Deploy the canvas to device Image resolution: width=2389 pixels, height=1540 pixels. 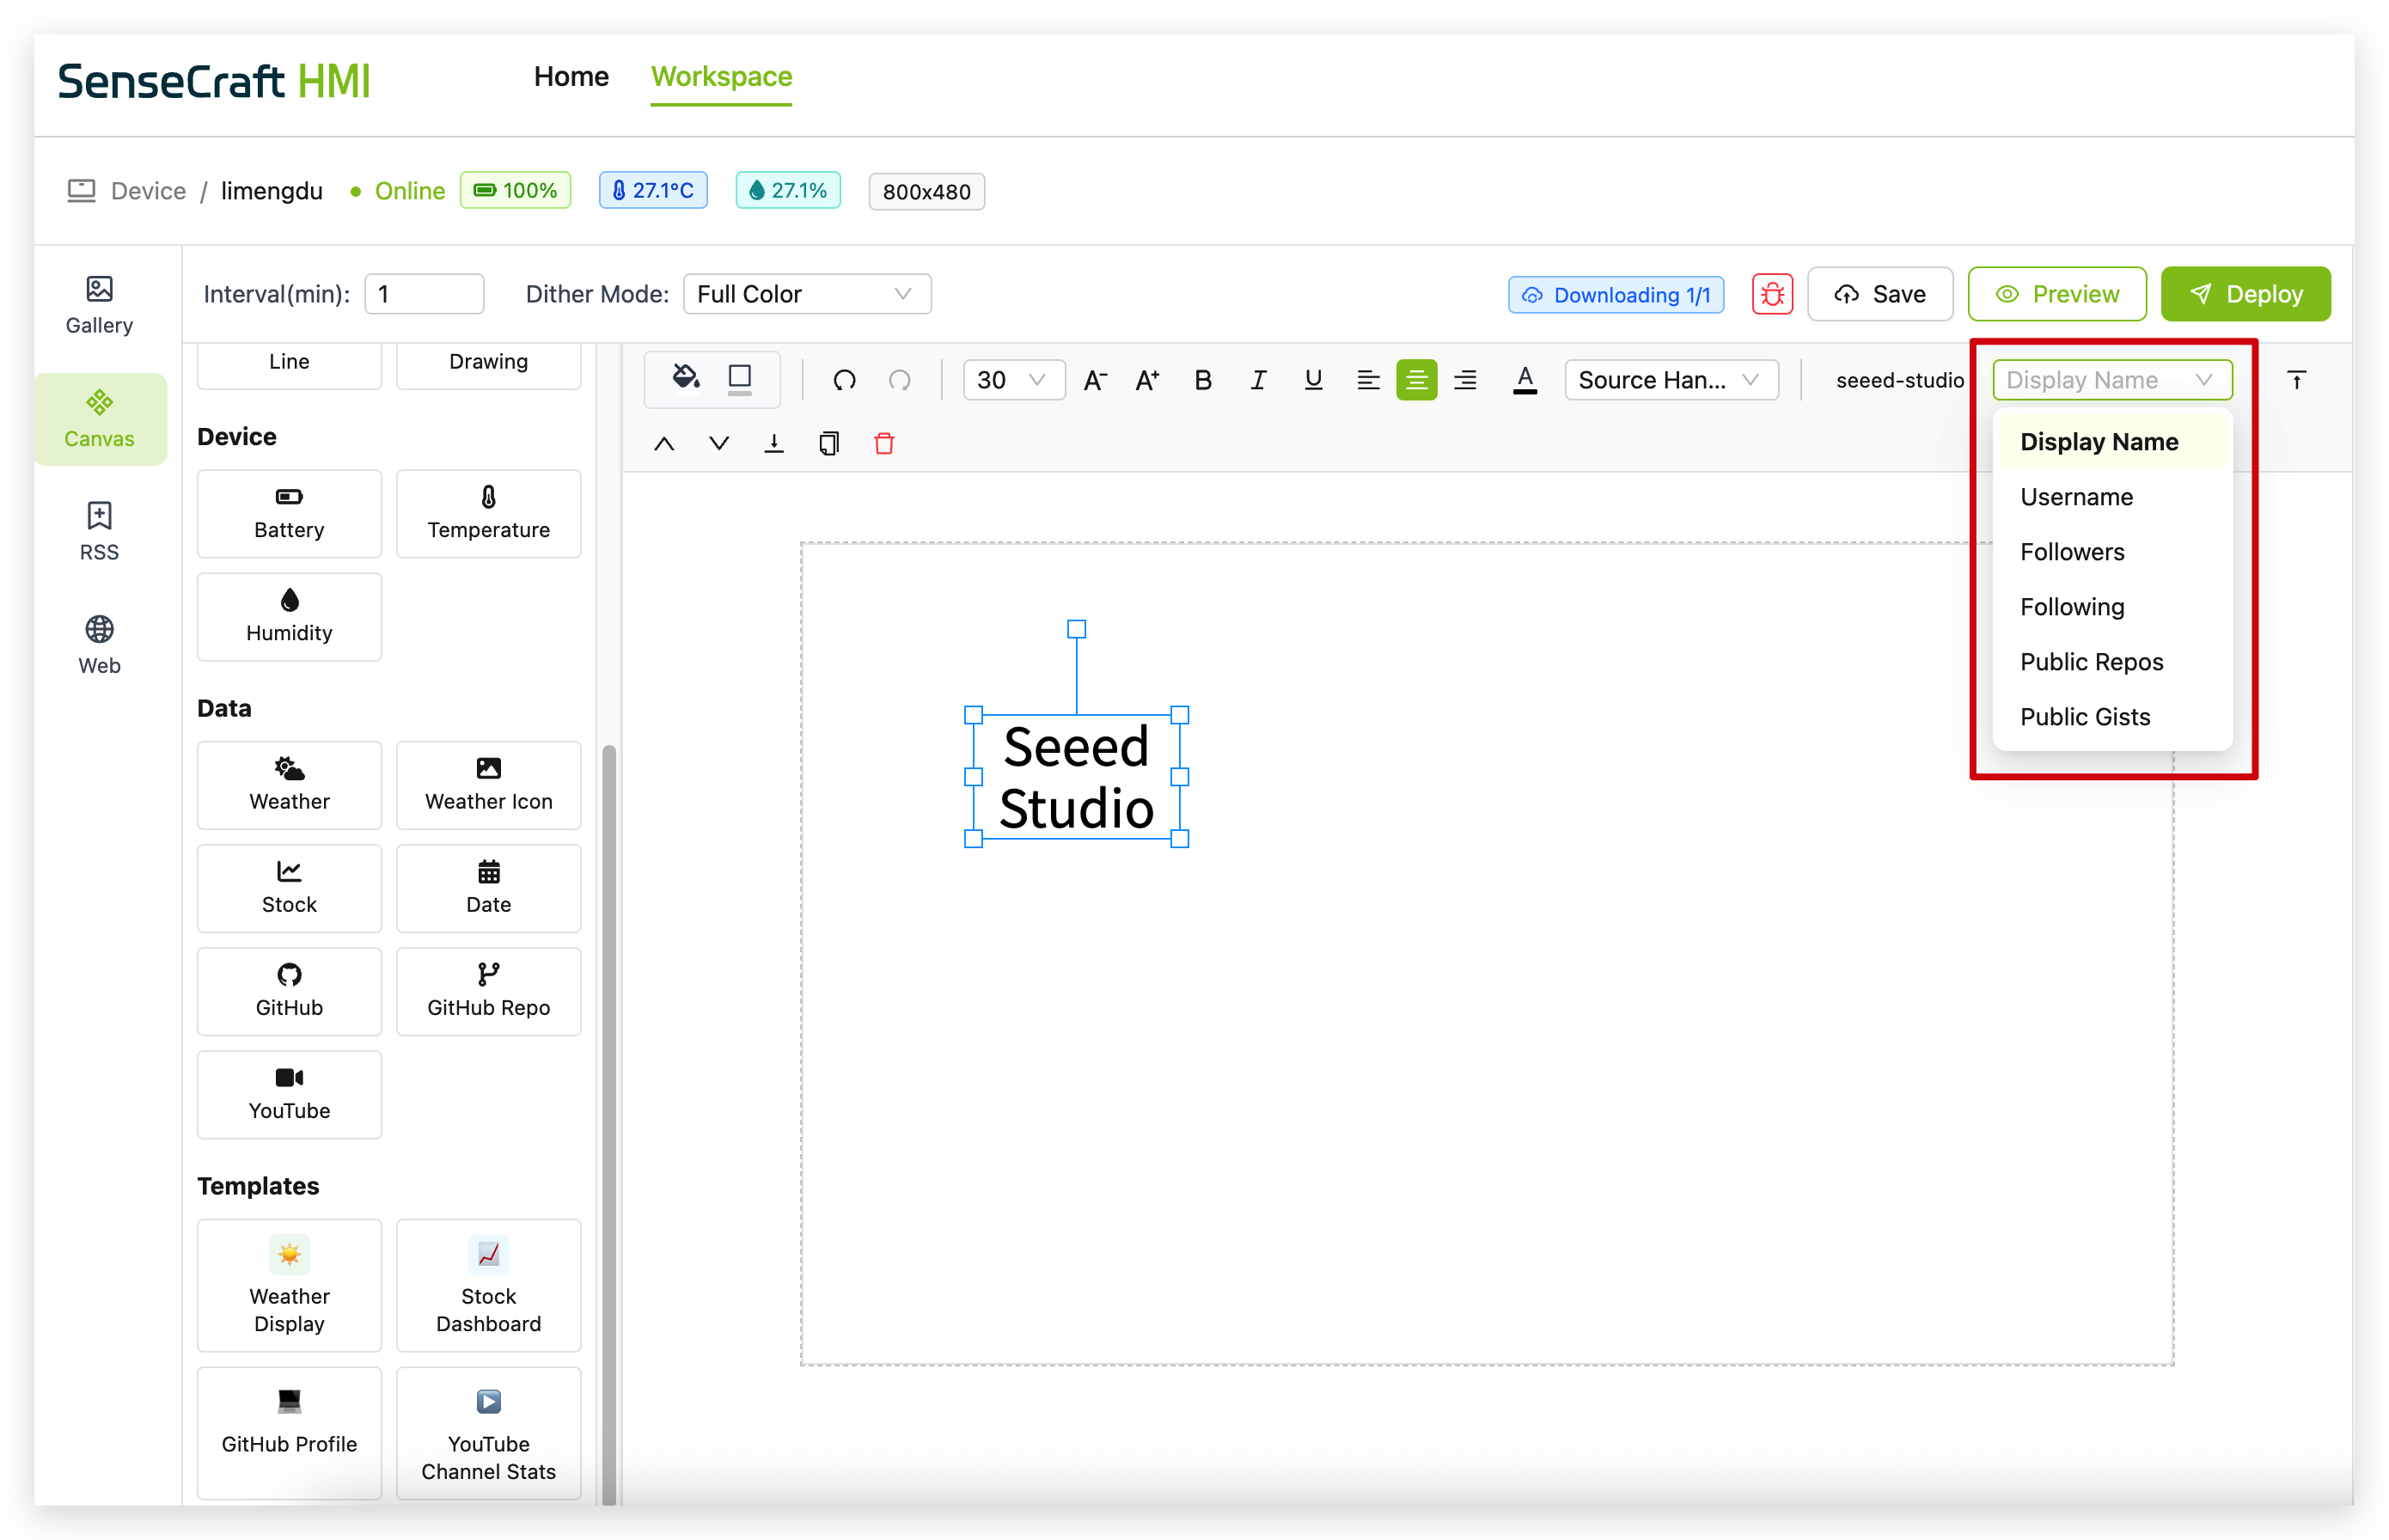click(x=2245, y=294)
